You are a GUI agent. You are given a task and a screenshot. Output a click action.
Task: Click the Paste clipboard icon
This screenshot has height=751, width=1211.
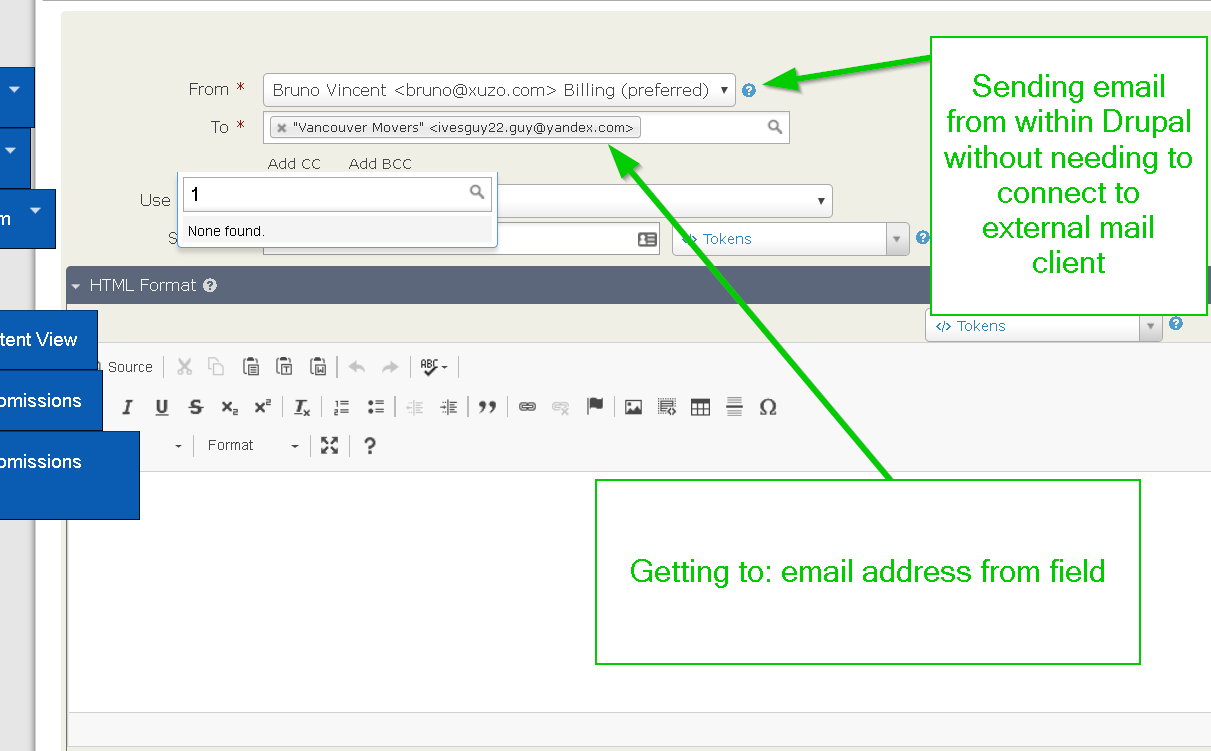tap(251, 367)
